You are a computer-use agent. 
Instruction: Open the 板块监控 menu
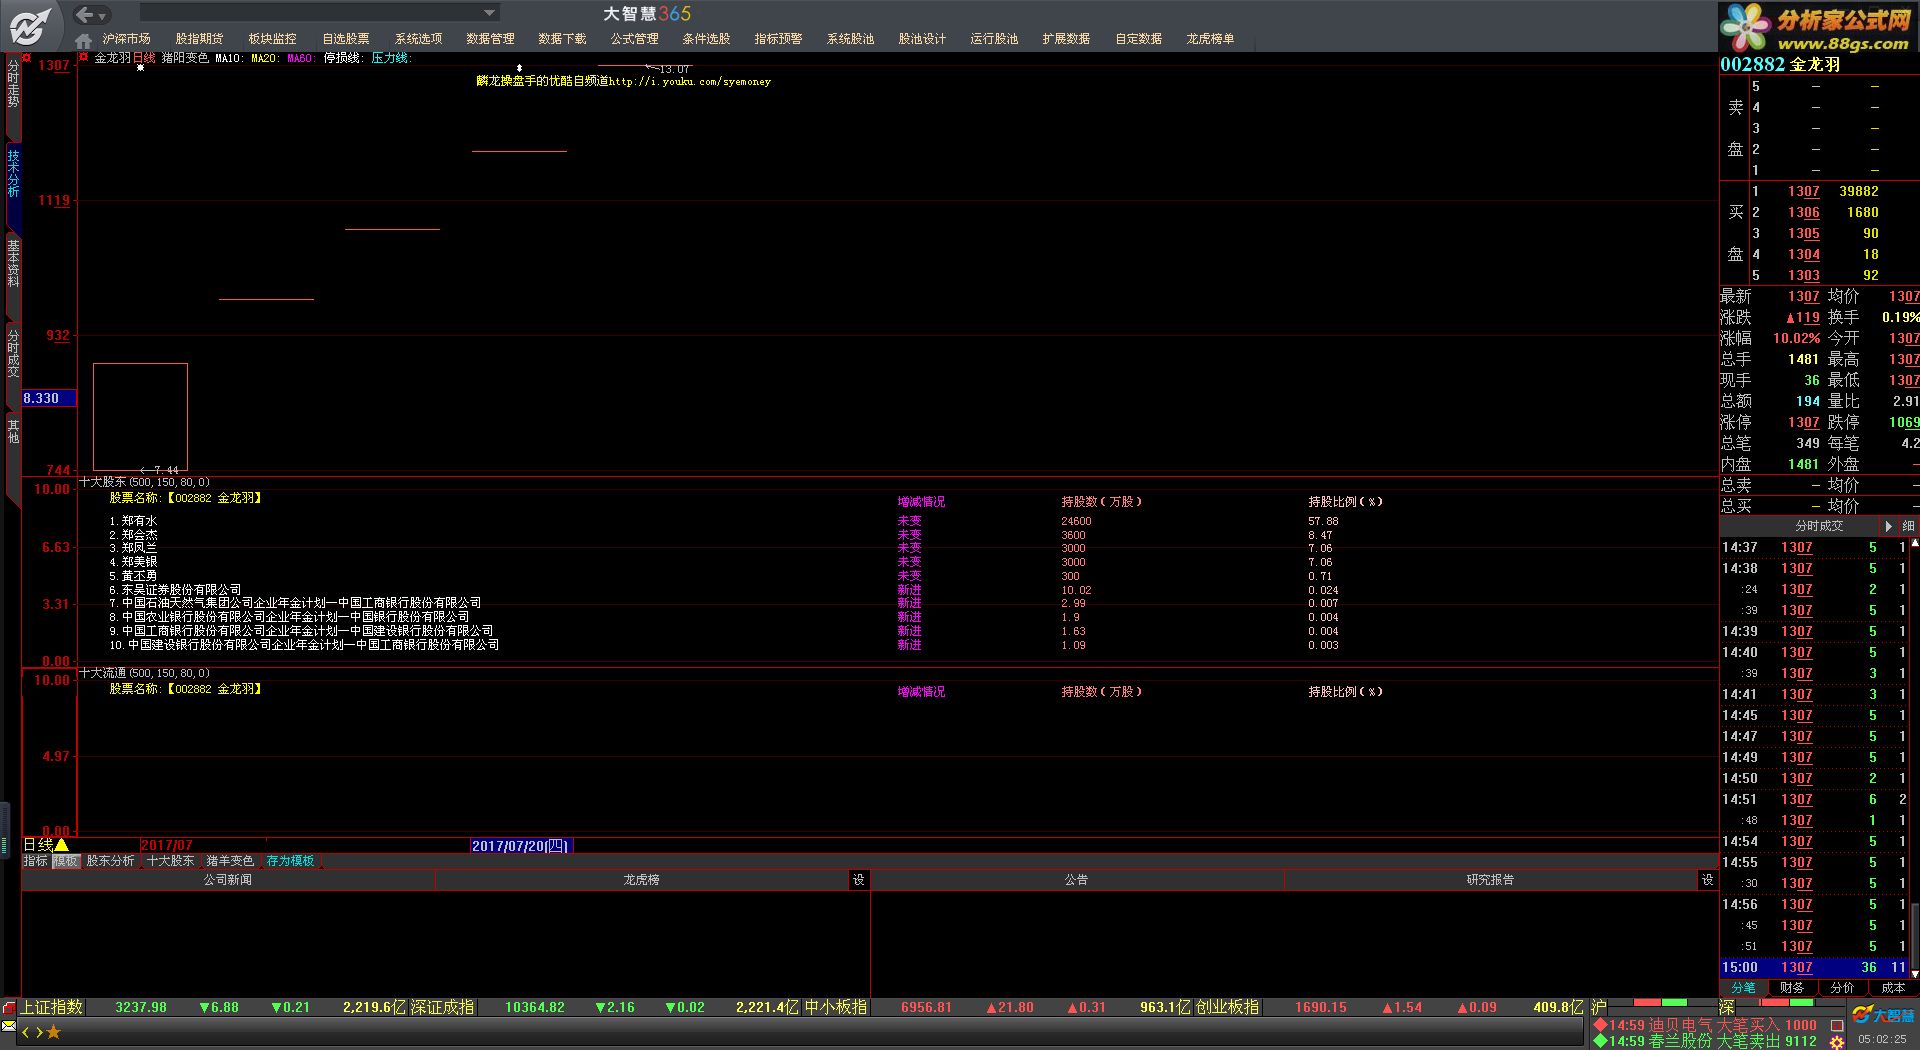point(272,39)
